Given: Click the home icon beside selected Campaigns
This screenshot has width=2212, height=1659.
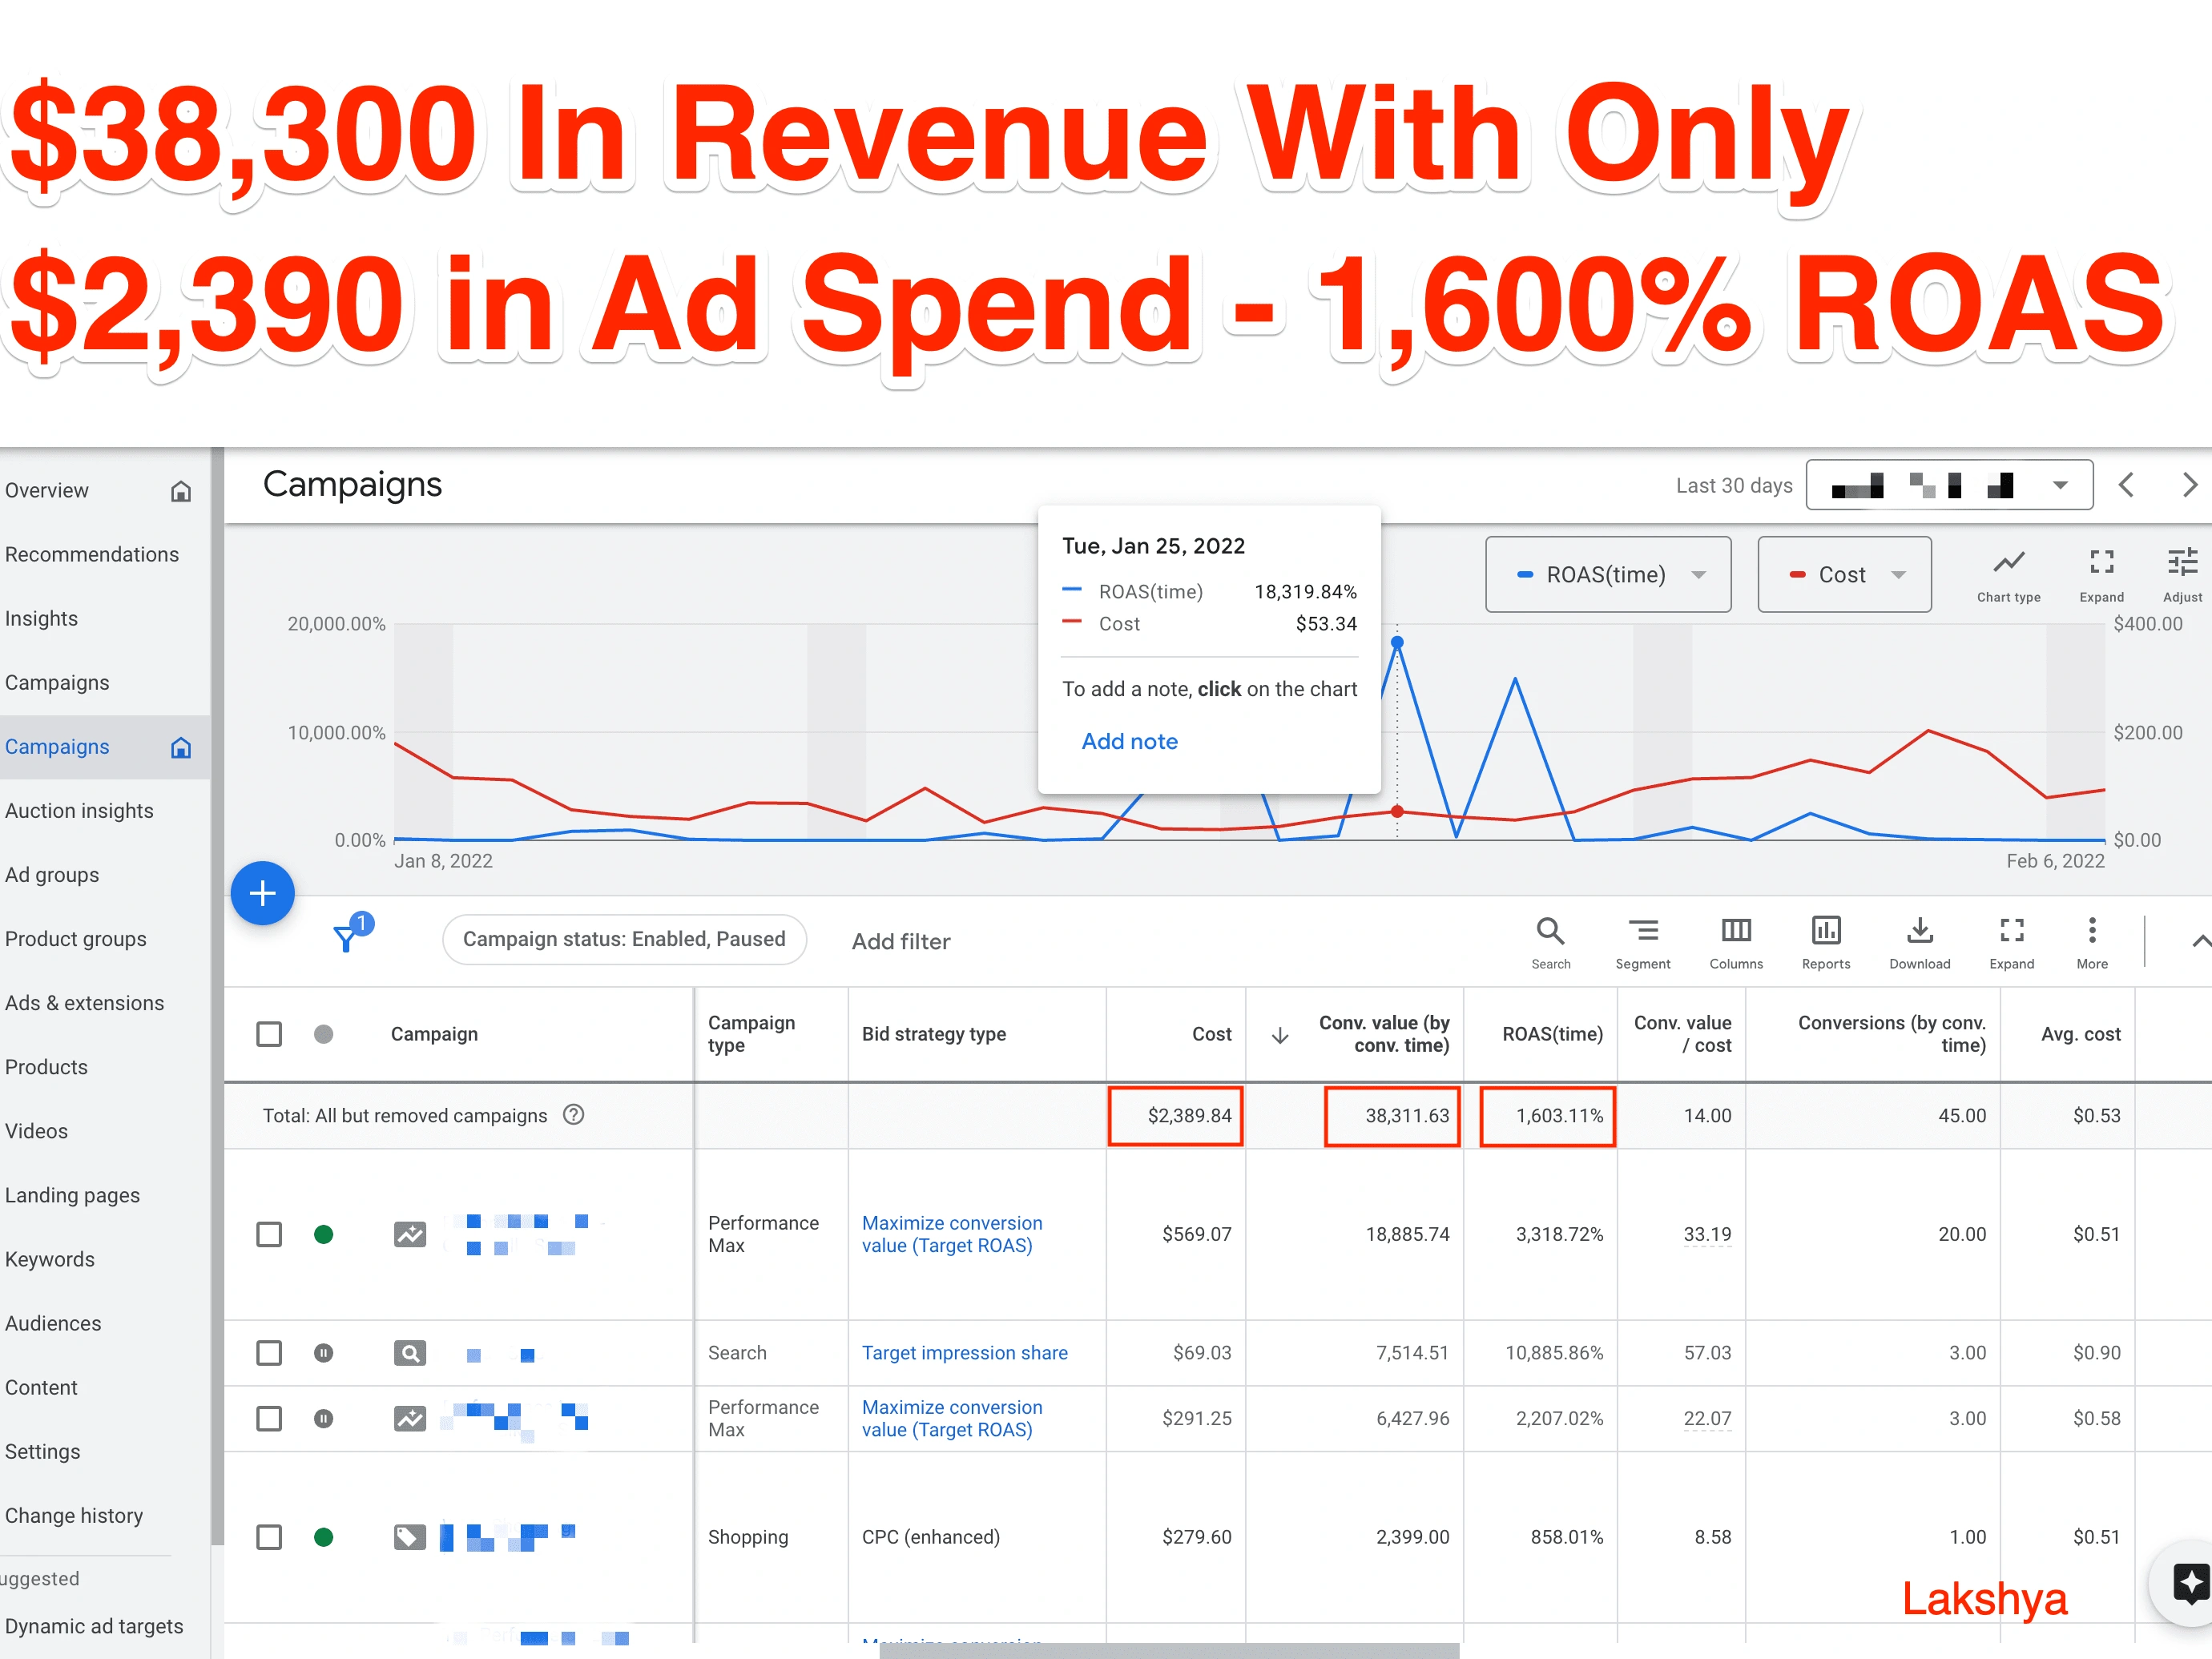Looking at the screenshot, I should pyautogui.click(x=181, y=747).
